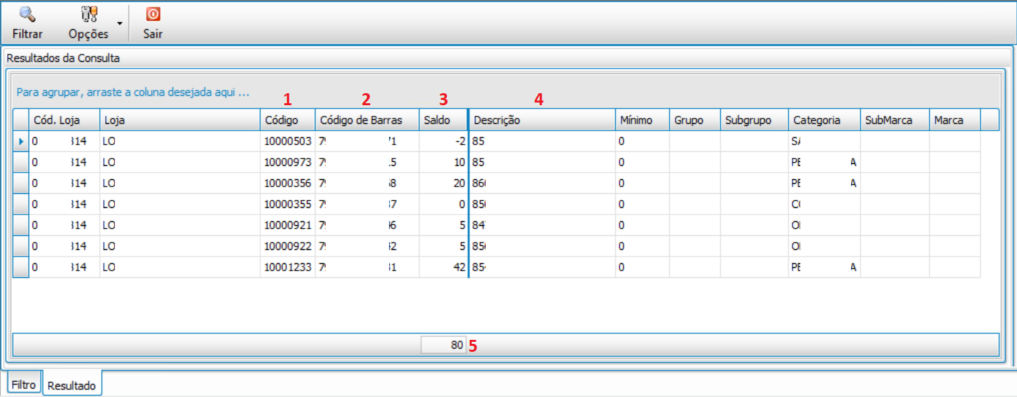1017x397 pixels.
Task: Click the row indicator of the first row
Action: click(21, 141)
